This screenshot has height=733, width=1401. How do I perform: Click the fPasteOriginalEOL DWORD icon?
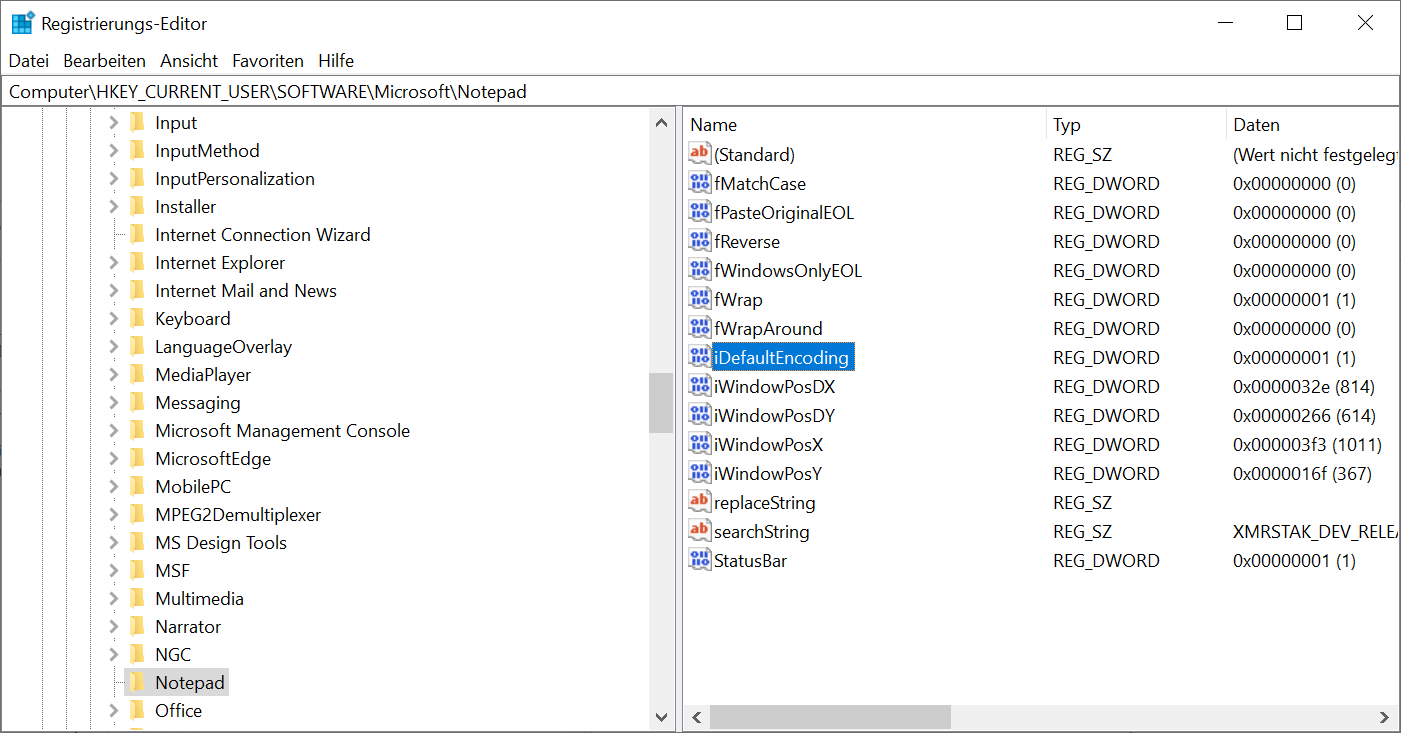tap(700, 212)
